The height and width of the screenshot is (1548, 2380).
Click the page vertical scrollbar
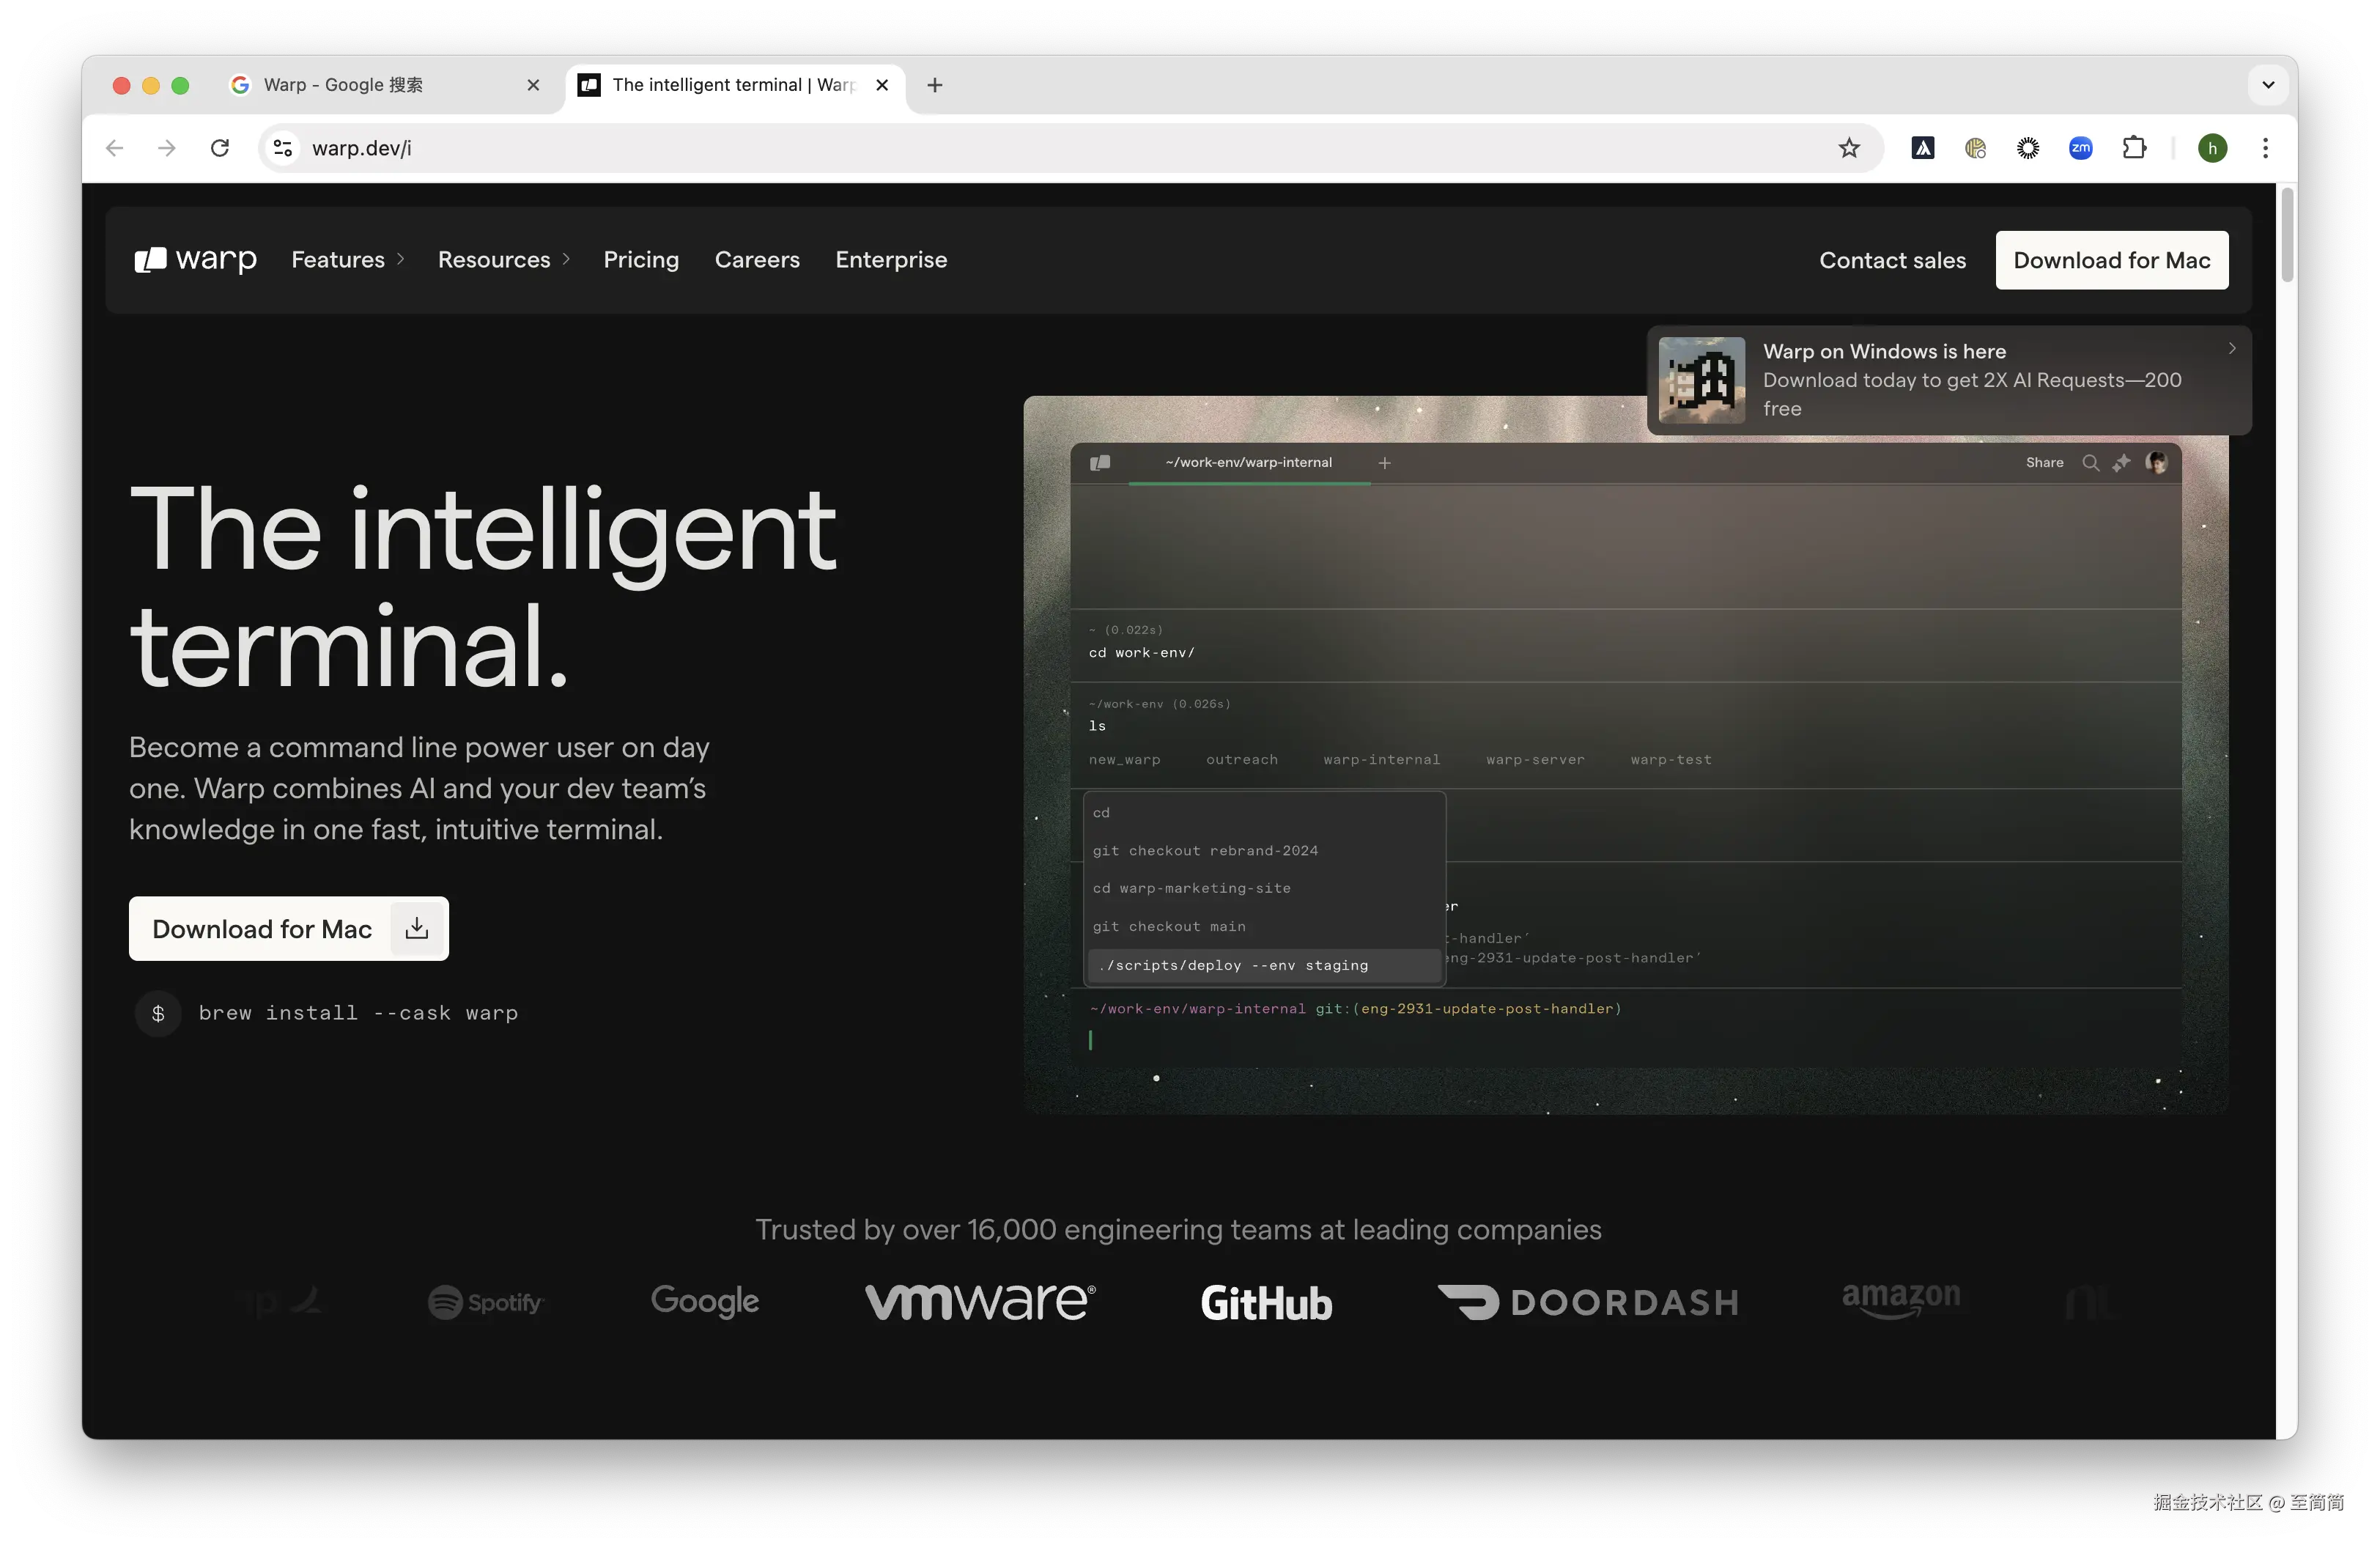pyautogui.click(x=2286, y=234)
